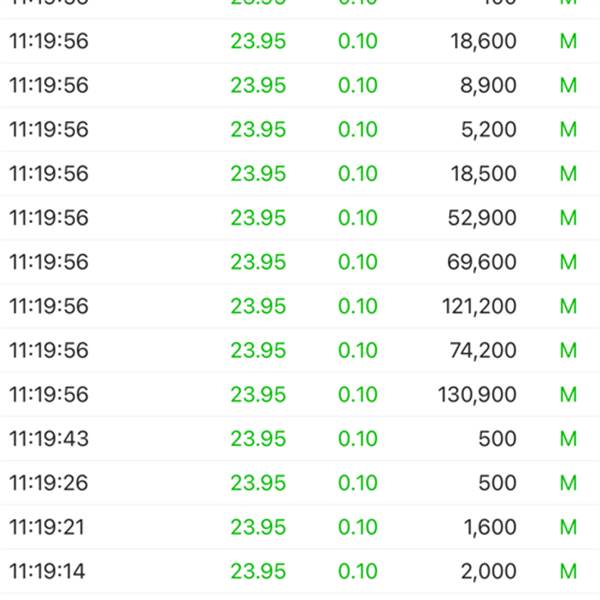Click the 11:19:43 timestamp
Image resolution: width=600 pixels, height=600 pixels.
coord(48,438)
